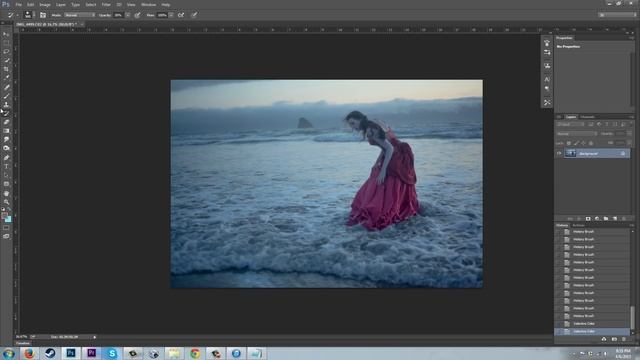Add a layer mask in Layers panel
The height and width of the screenshot is (360, 640).
coord(588,219)
